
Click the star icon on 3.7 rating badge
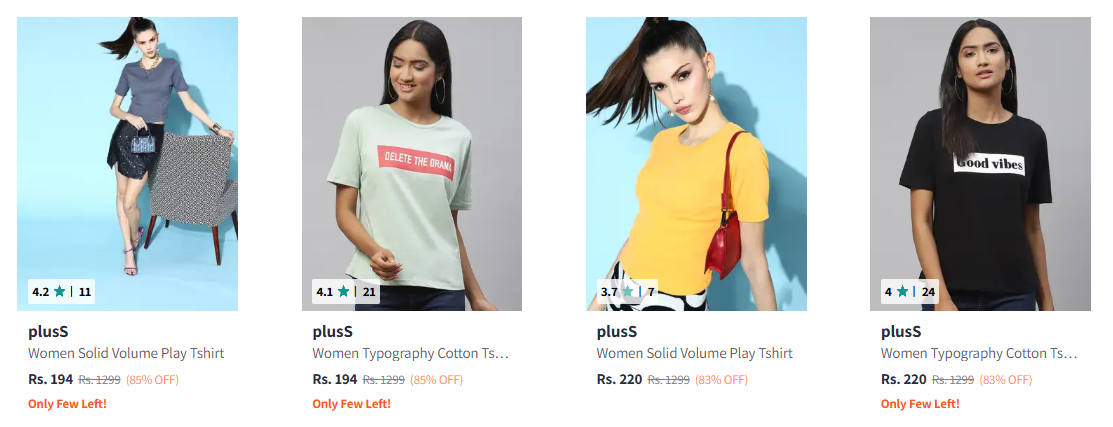(627, 291)
